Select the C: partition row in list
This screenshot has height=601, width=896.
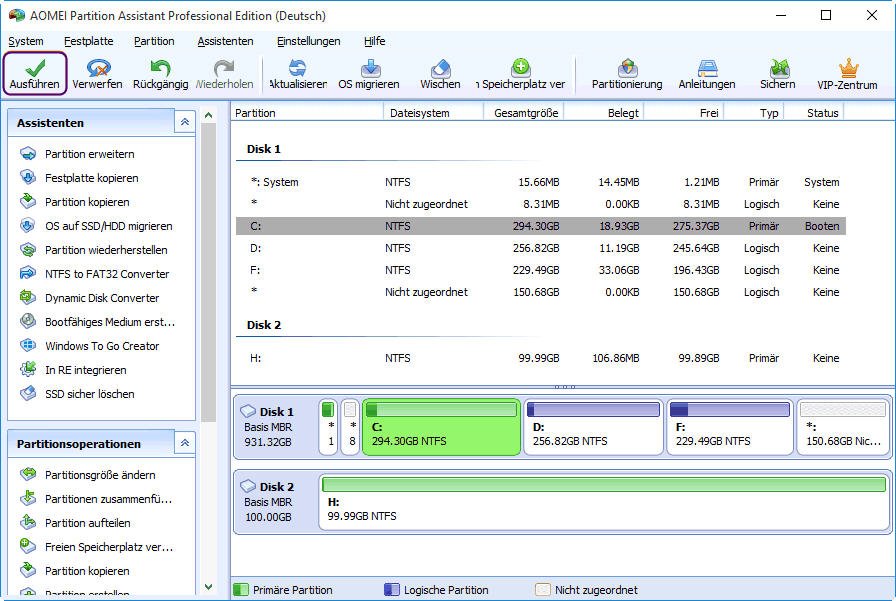click(x=541, y=226)
